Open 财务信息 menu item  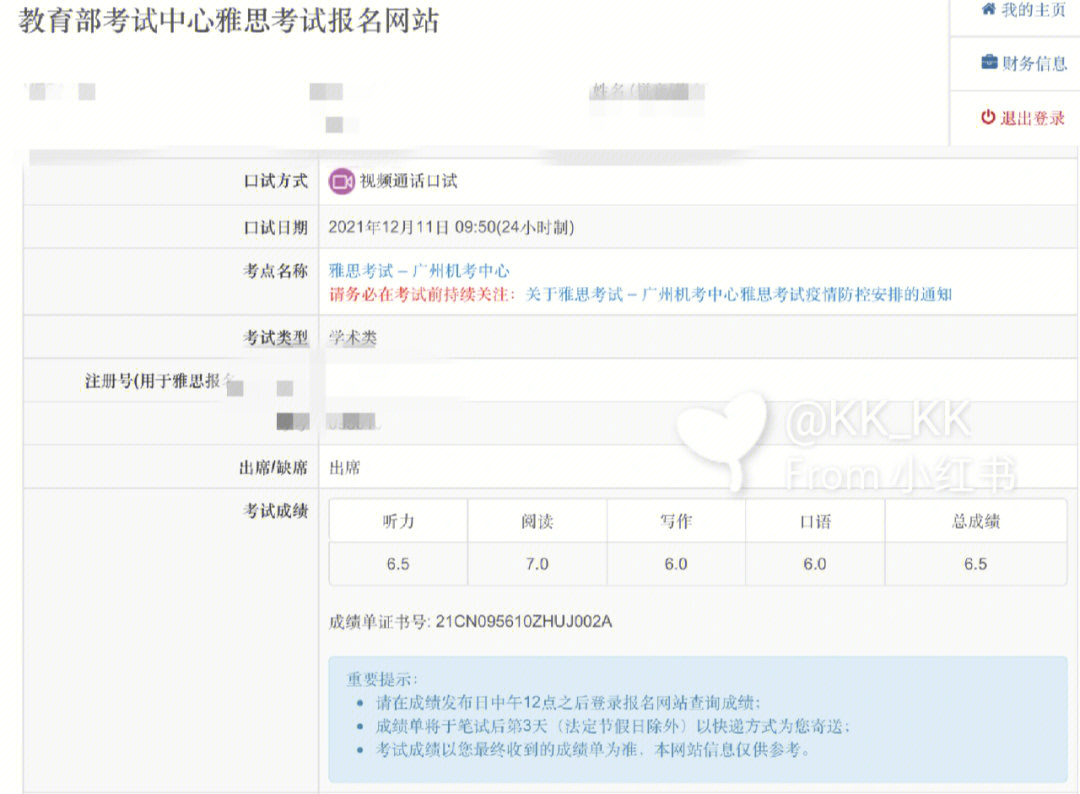(x=1024, y=63)
